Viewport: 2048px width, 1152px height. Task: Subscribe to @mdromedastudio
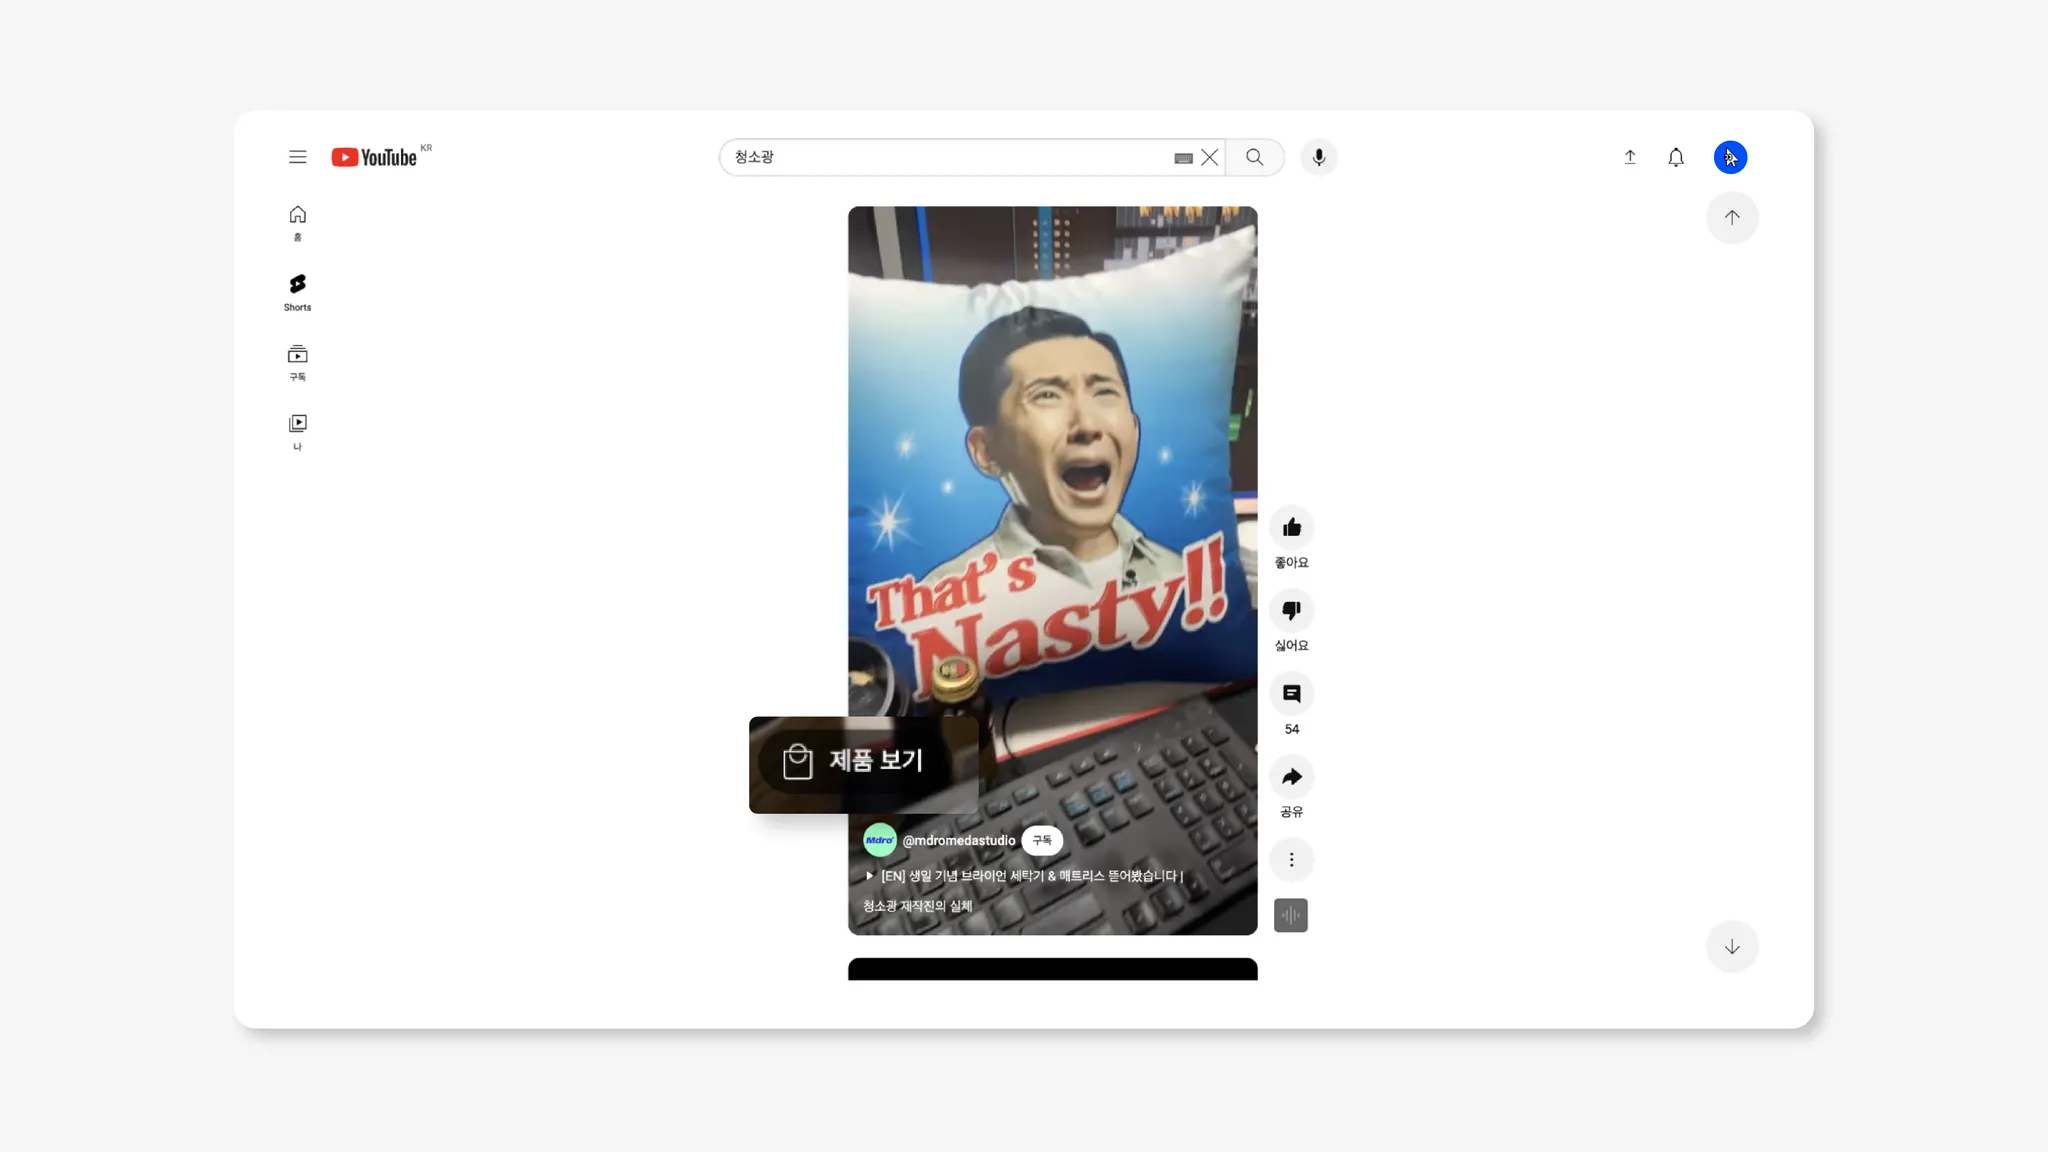[1041, 841]
